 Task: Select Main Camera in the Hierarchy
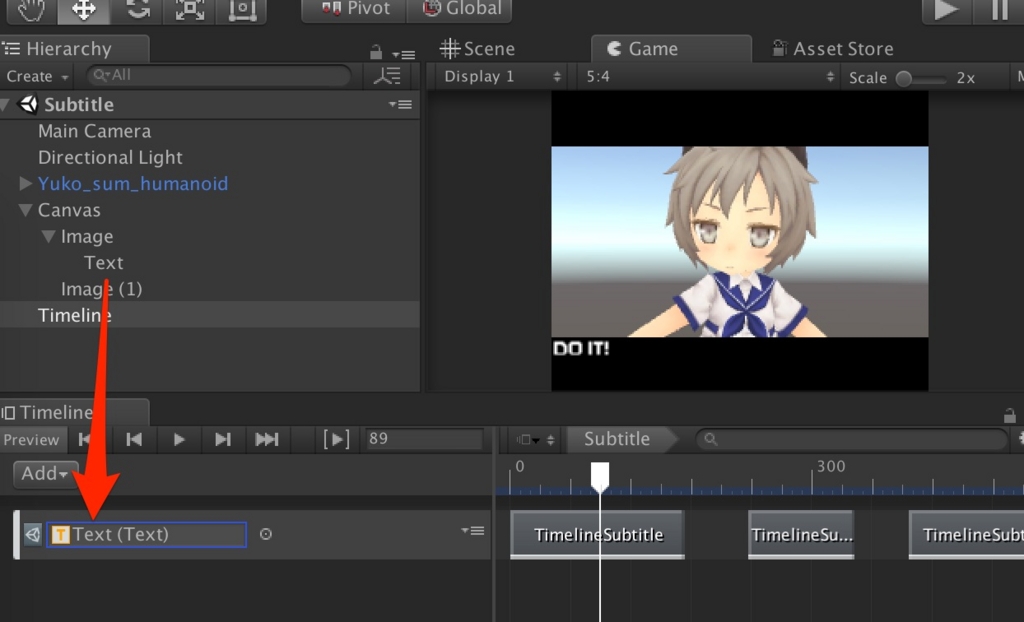94,131
